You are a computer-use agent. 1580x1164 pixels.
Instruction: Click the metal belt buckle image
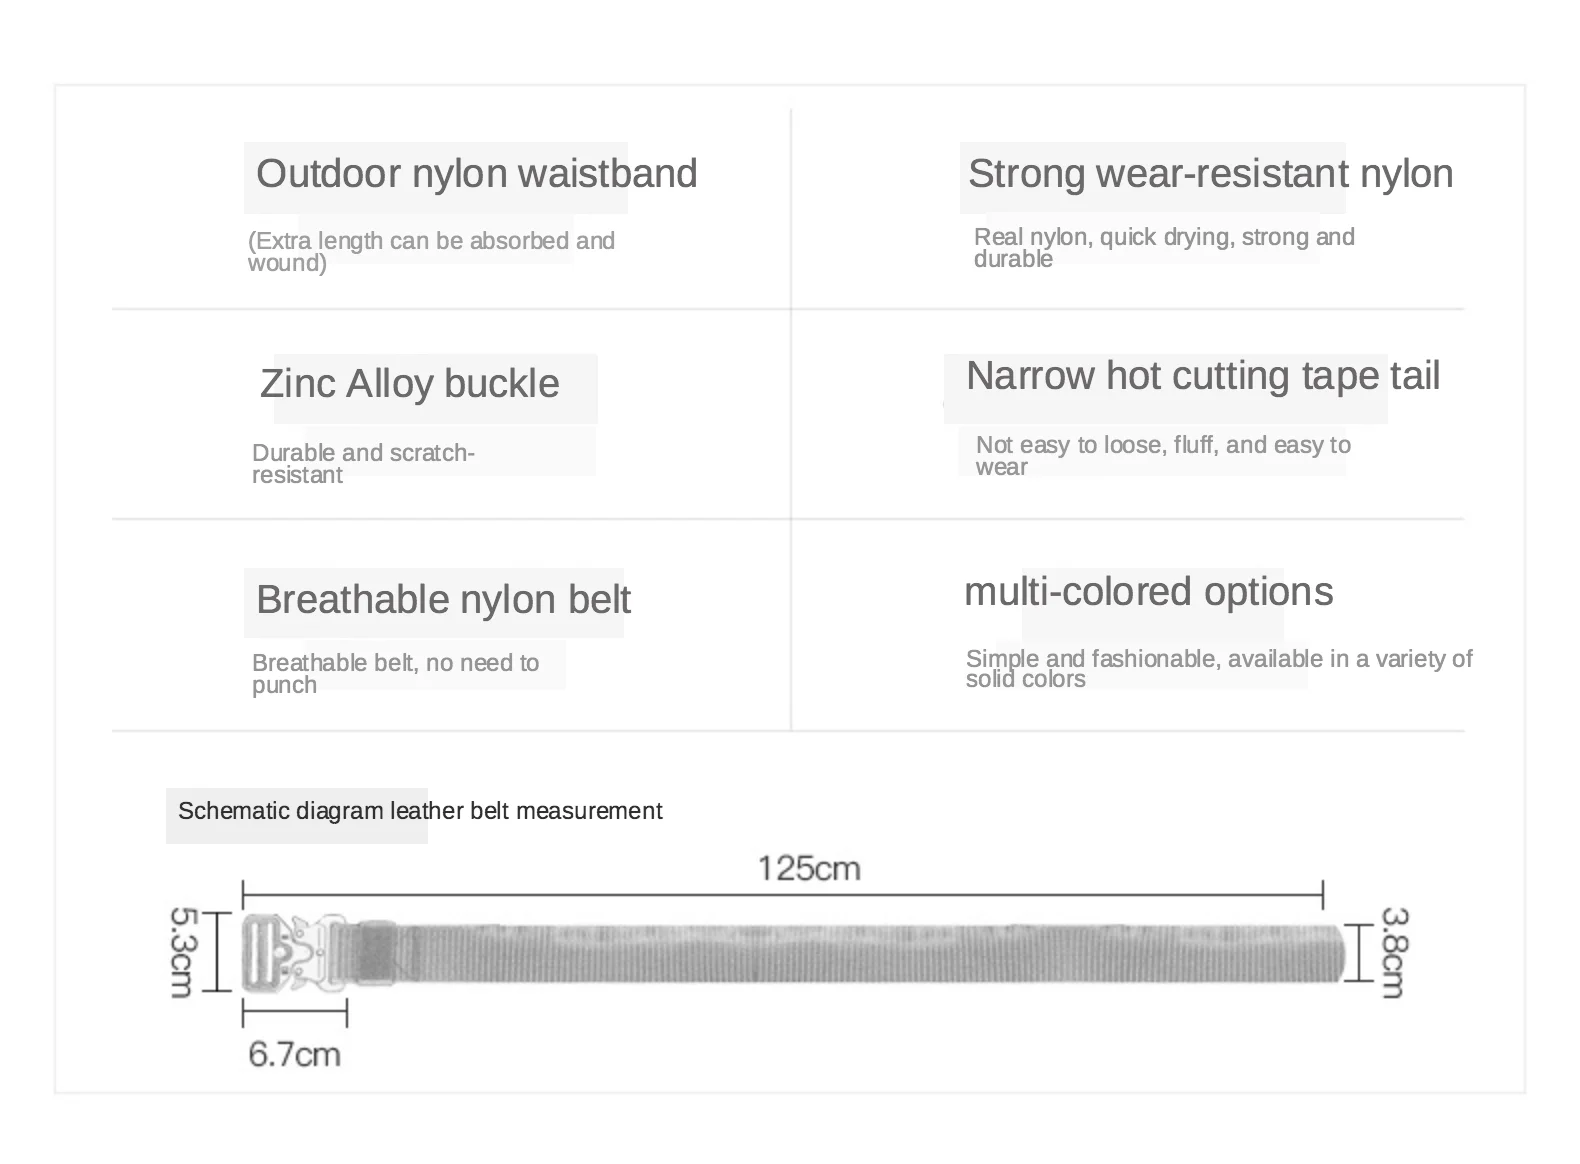pyautogui.click(x=295, y=953)
